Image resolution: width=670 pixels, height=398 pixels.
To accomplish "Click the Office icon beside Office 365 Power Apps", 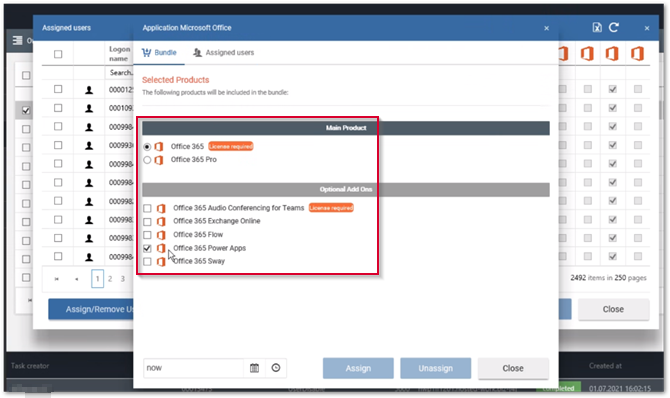I will 161,248.
